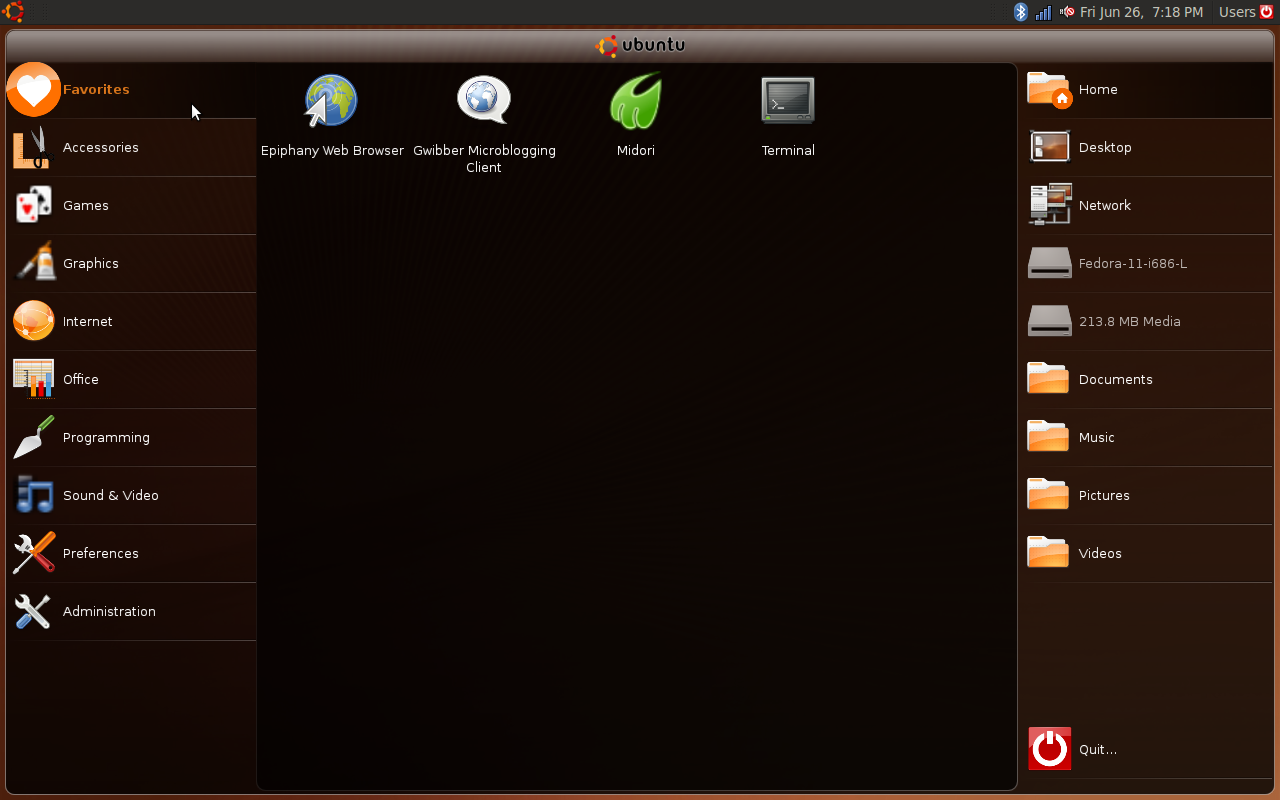Open the Fedora-11-i686-L volume label

(1133, 263)
